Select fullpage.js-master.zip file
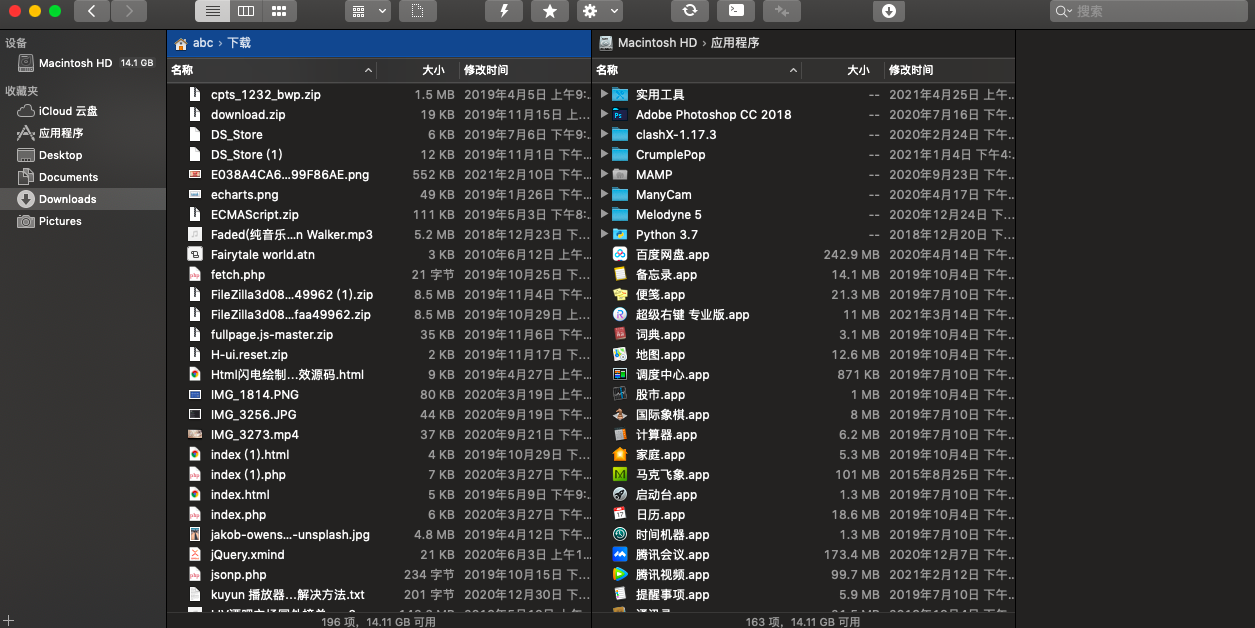The height and width of the screenshot is (628, 1255). [x=379, y=334]
